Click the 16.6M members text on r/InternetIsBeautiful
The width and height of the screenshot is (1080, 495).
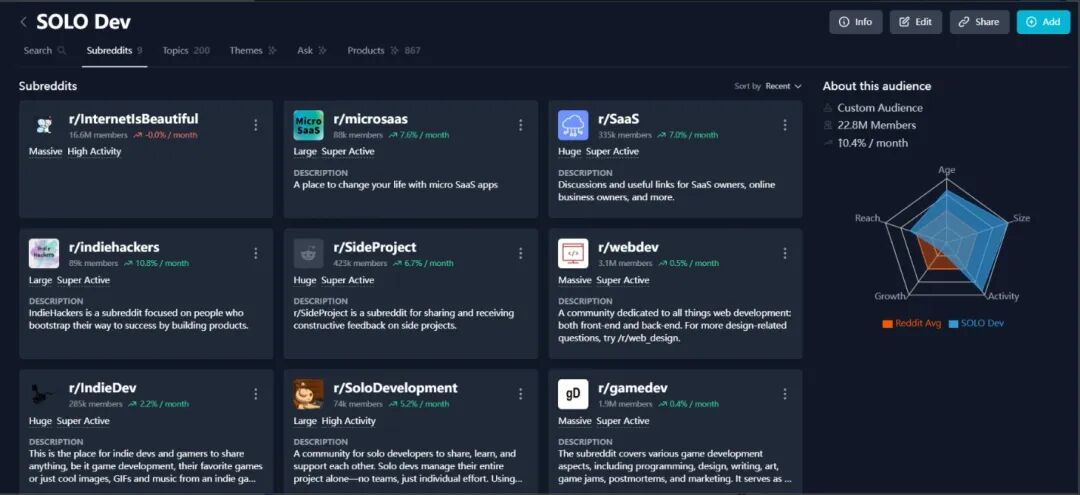[98, 135]
